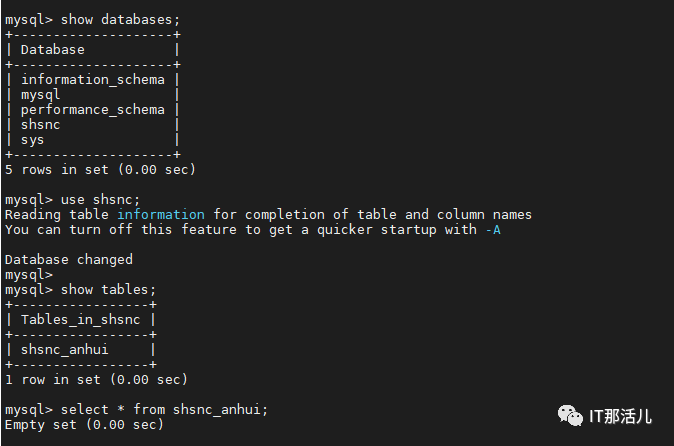Select the information_schema database row
Screen dimensions: 674x446
pyautogui.click(x=93, y=80)
